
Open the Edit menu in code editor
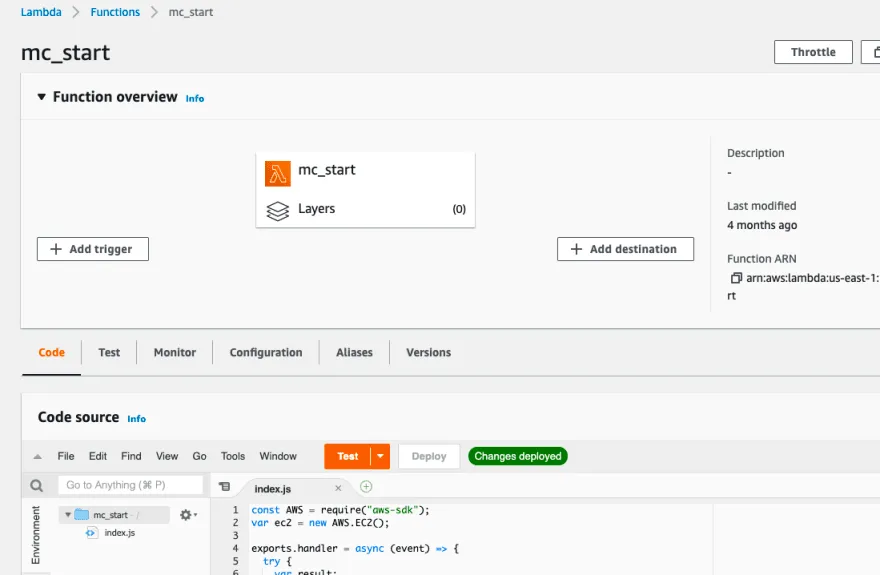click(98, 456)
